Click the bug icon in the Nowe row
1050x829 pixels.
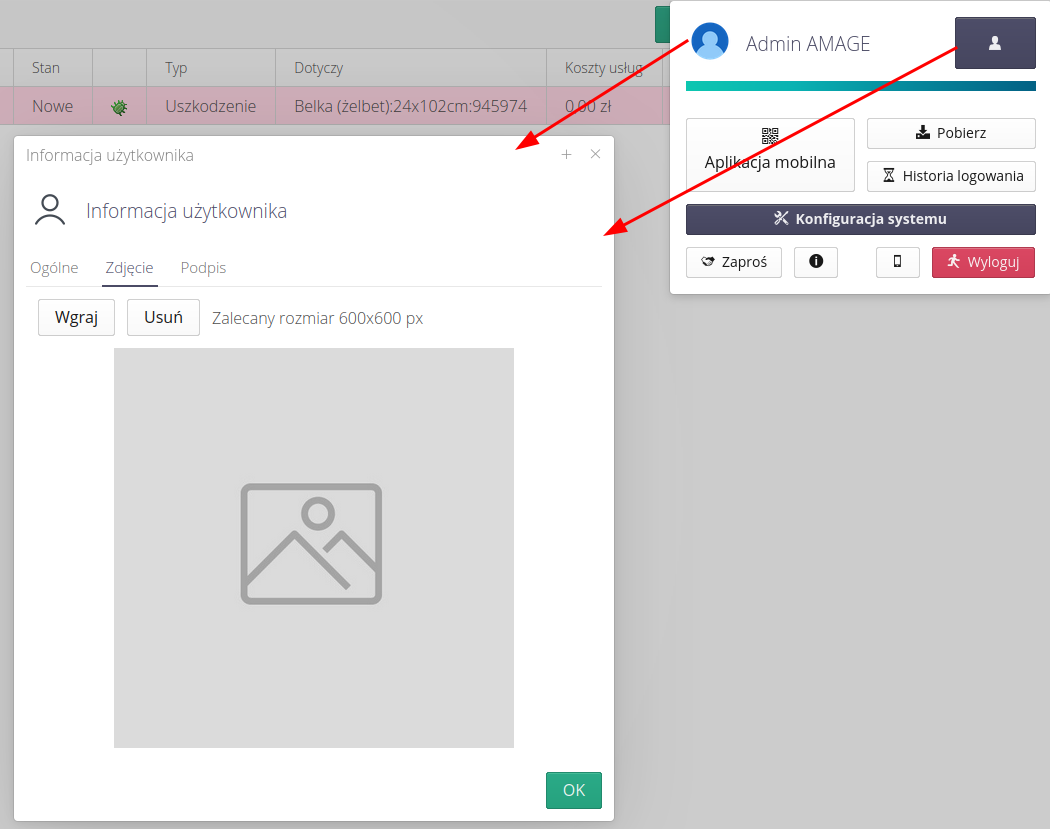coord(119,106)
